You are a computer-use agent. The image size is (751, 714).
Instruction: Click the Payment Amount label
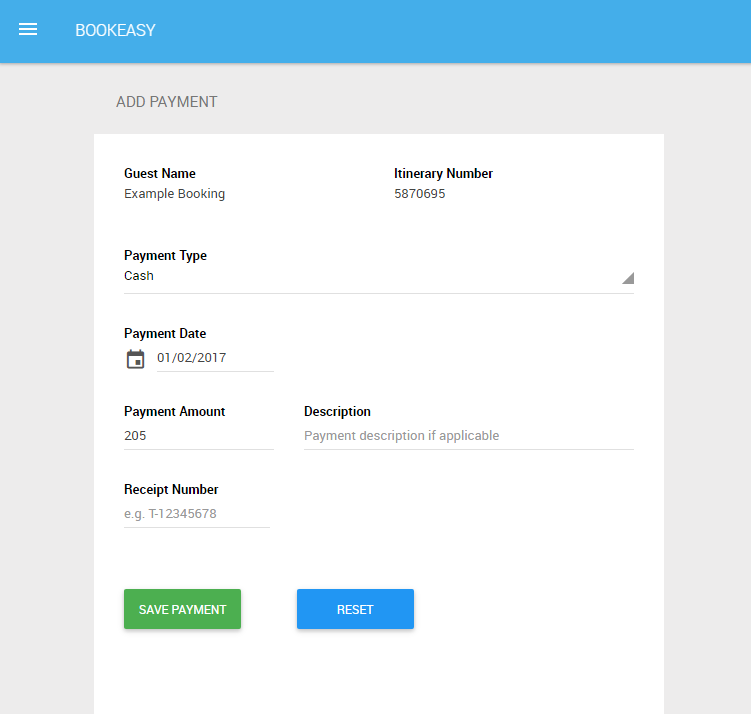174,411
